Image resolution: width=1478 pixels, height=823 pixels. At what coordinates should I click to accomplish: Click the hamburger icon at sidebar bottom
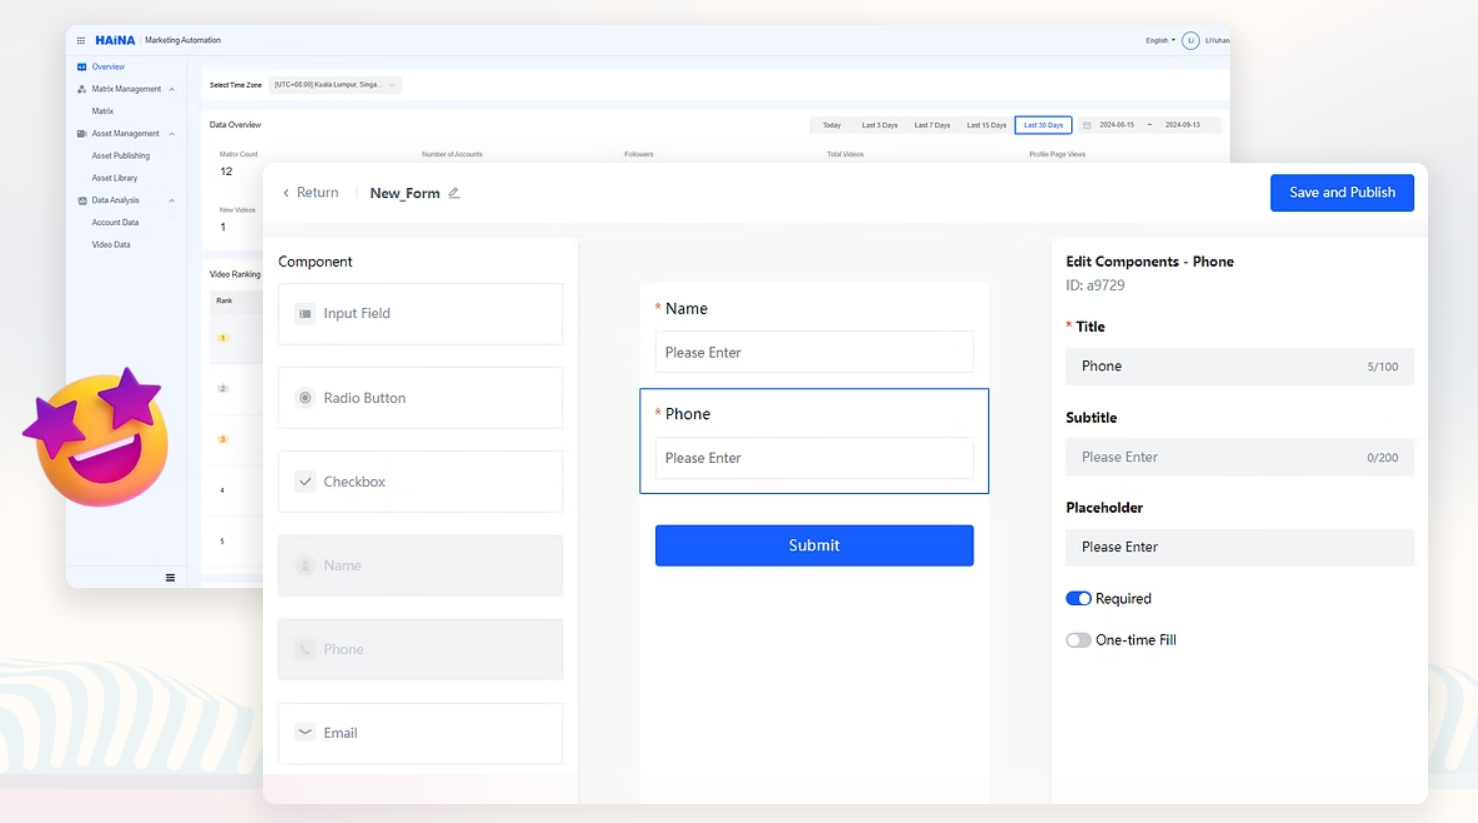click(170, 578)
